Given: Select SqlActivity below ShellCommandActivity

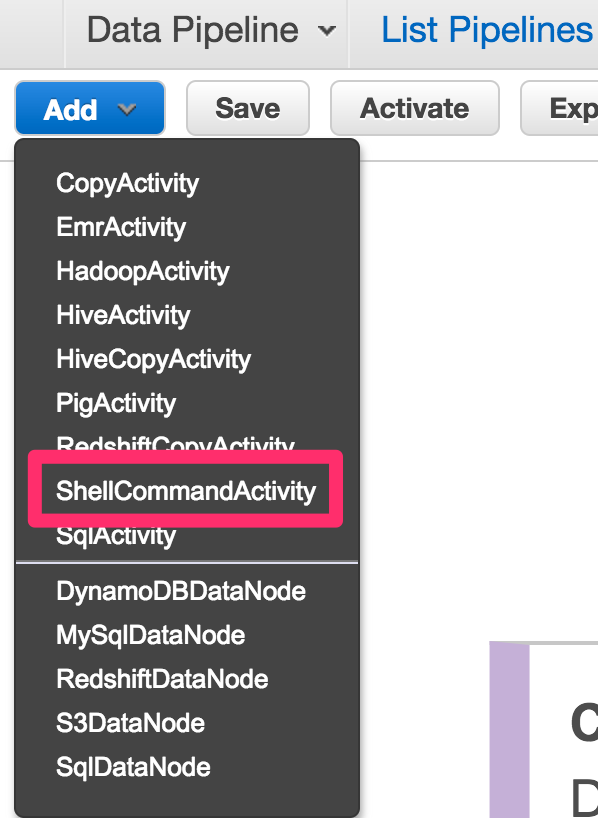Looking at the screenshot, I should pyautogui.click(x=115, y=534).
